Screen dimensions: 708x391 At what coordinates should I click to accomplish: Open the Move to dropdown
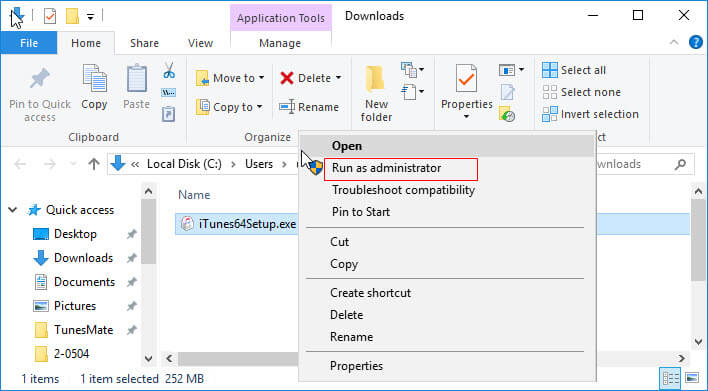(x=230, y=78)
